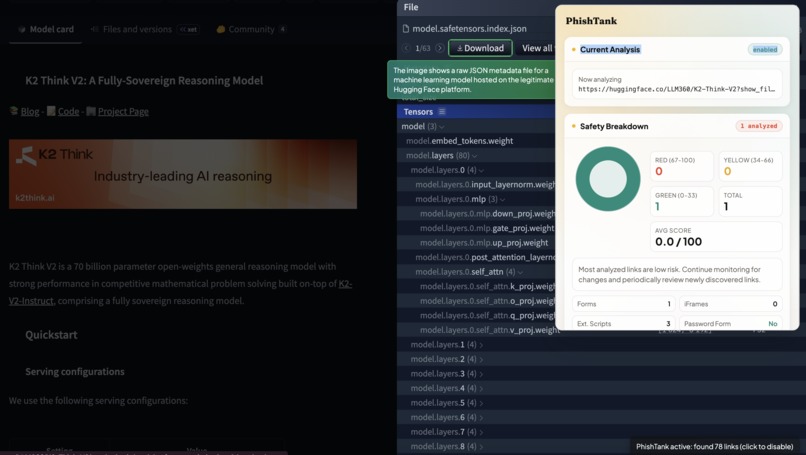Viewport: 806px width, 455px height.
Task: Click the TOTAL count card
Action: [750, 202]
